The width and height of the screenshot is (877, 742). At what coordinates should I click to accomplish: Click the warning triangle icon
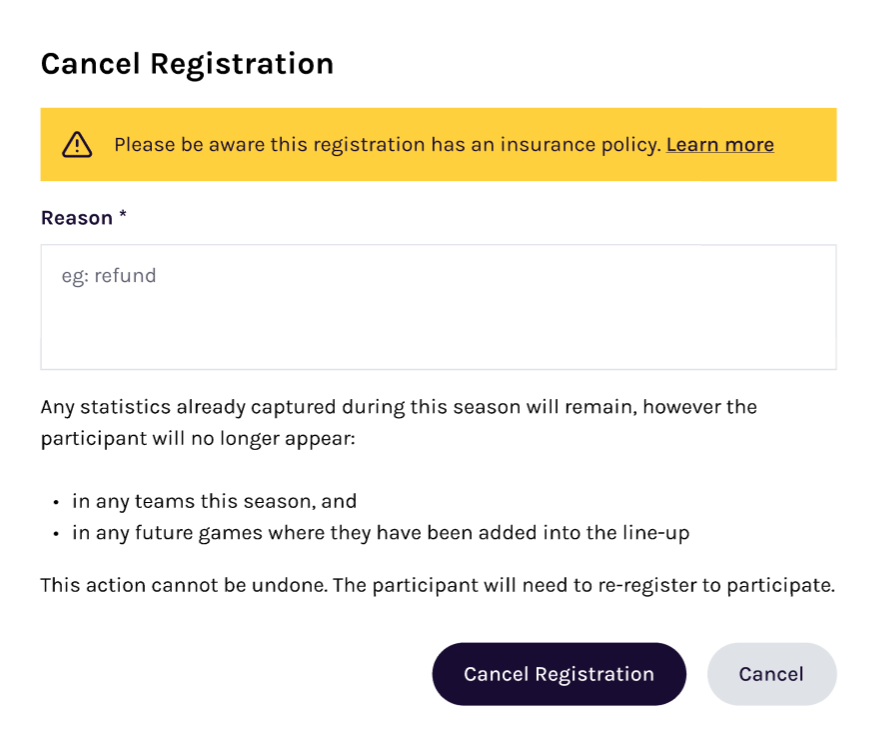pos(77,145)
